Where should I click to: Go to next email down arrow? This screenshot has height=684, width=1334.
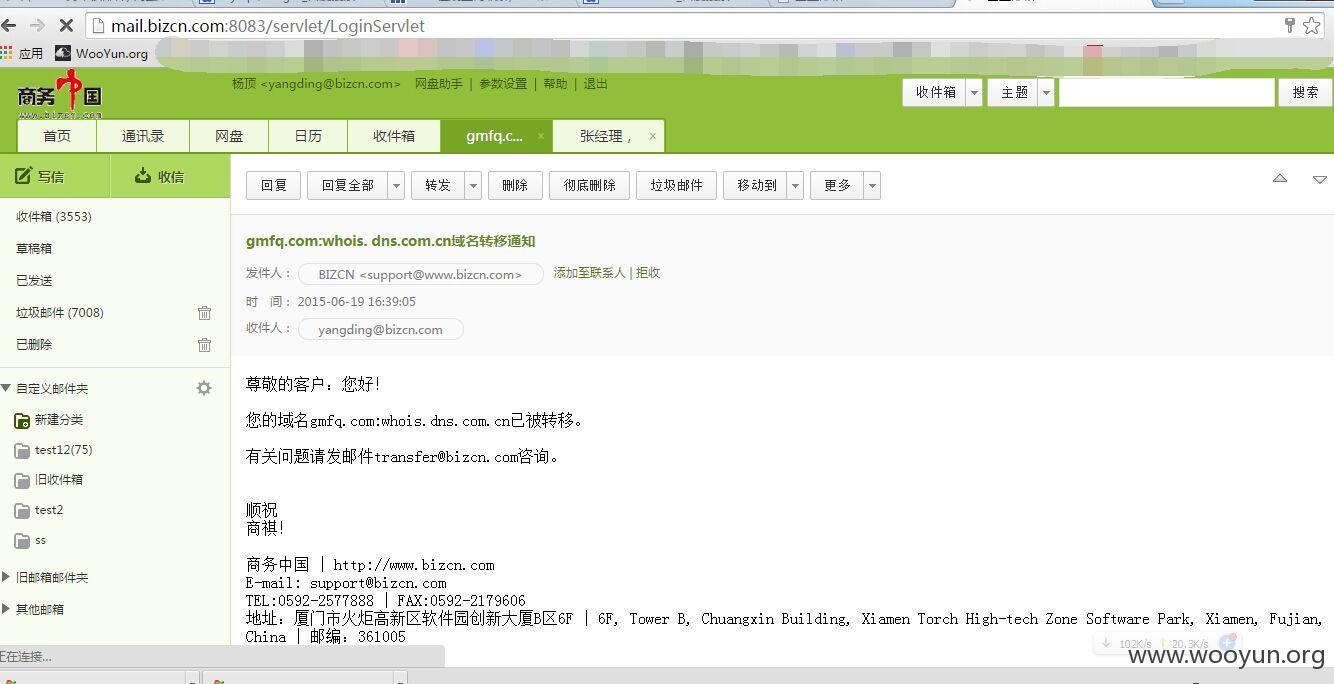1320,180
